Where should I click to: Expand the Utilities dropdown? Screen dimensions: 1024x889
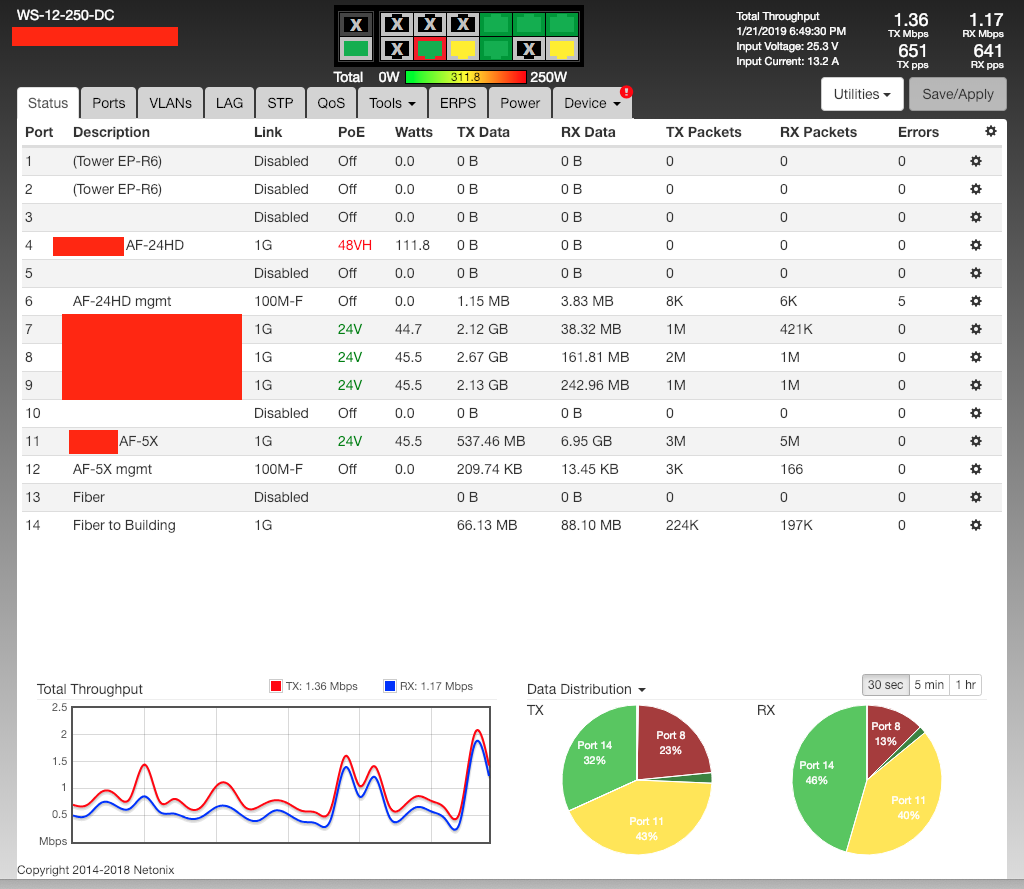pos(862,94)
